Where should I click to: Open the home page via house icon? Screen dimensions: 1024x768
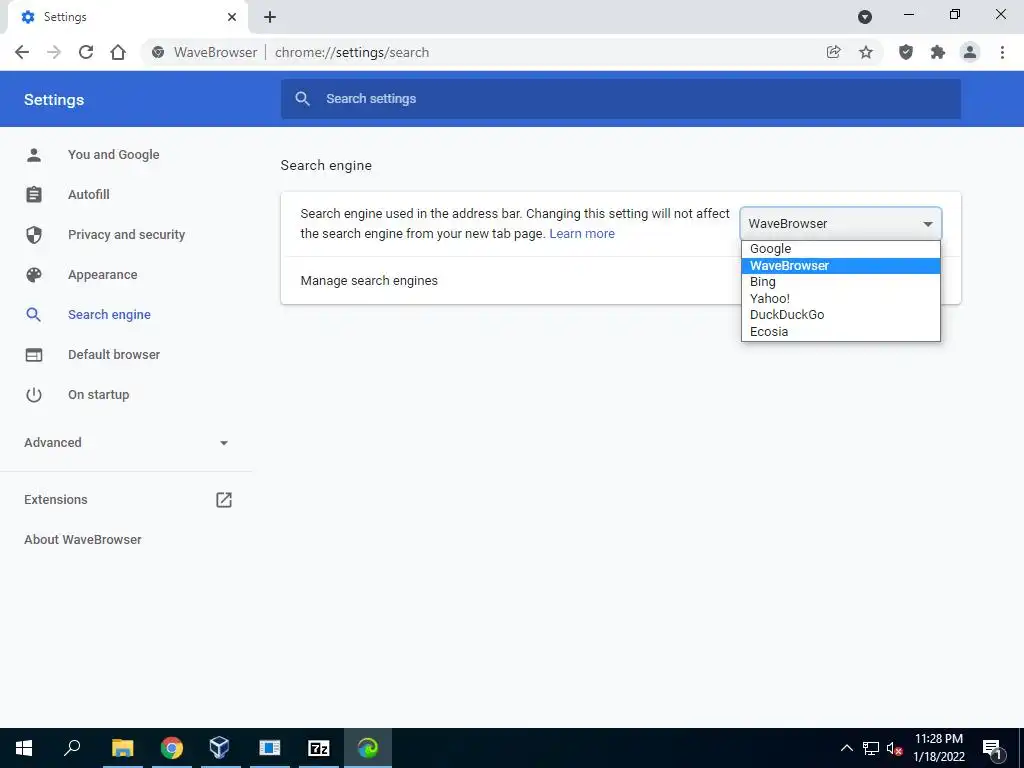tap(118, 52)
